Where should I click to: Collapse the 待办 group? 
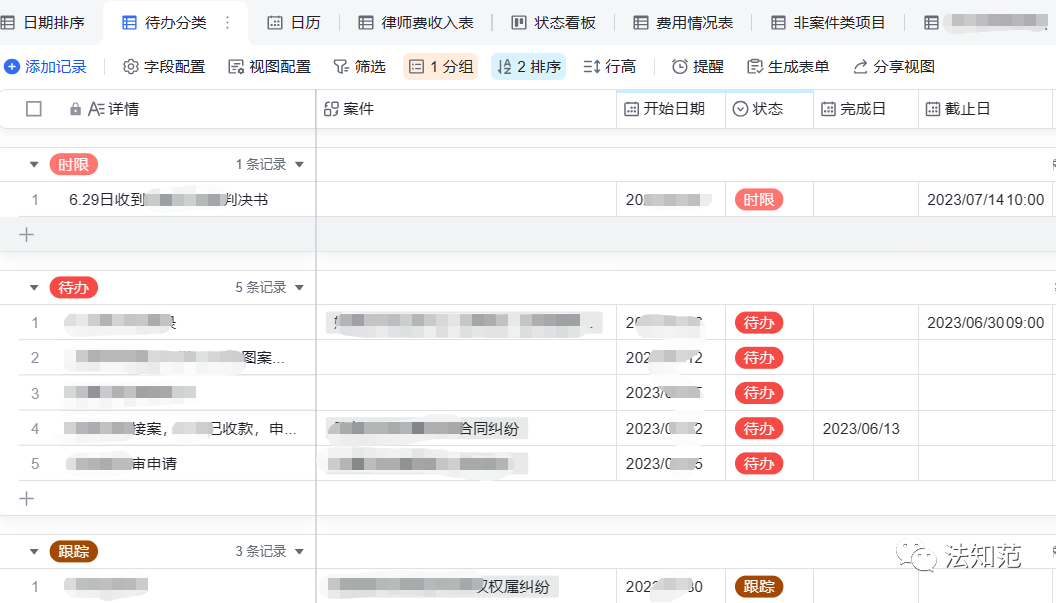[33, 287]
